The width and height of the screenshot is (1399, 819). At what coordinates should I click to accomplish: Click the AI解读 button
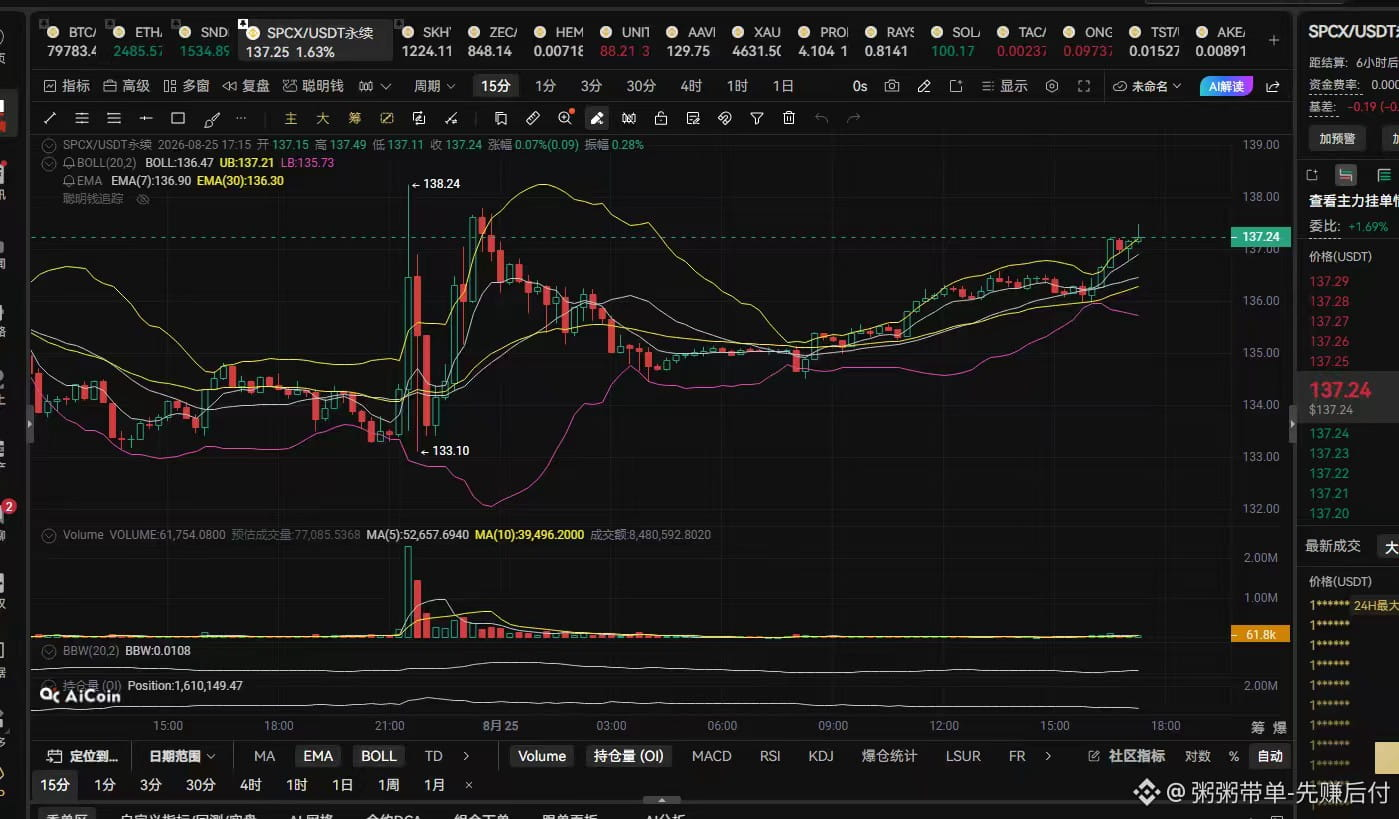coord(1226,86)
